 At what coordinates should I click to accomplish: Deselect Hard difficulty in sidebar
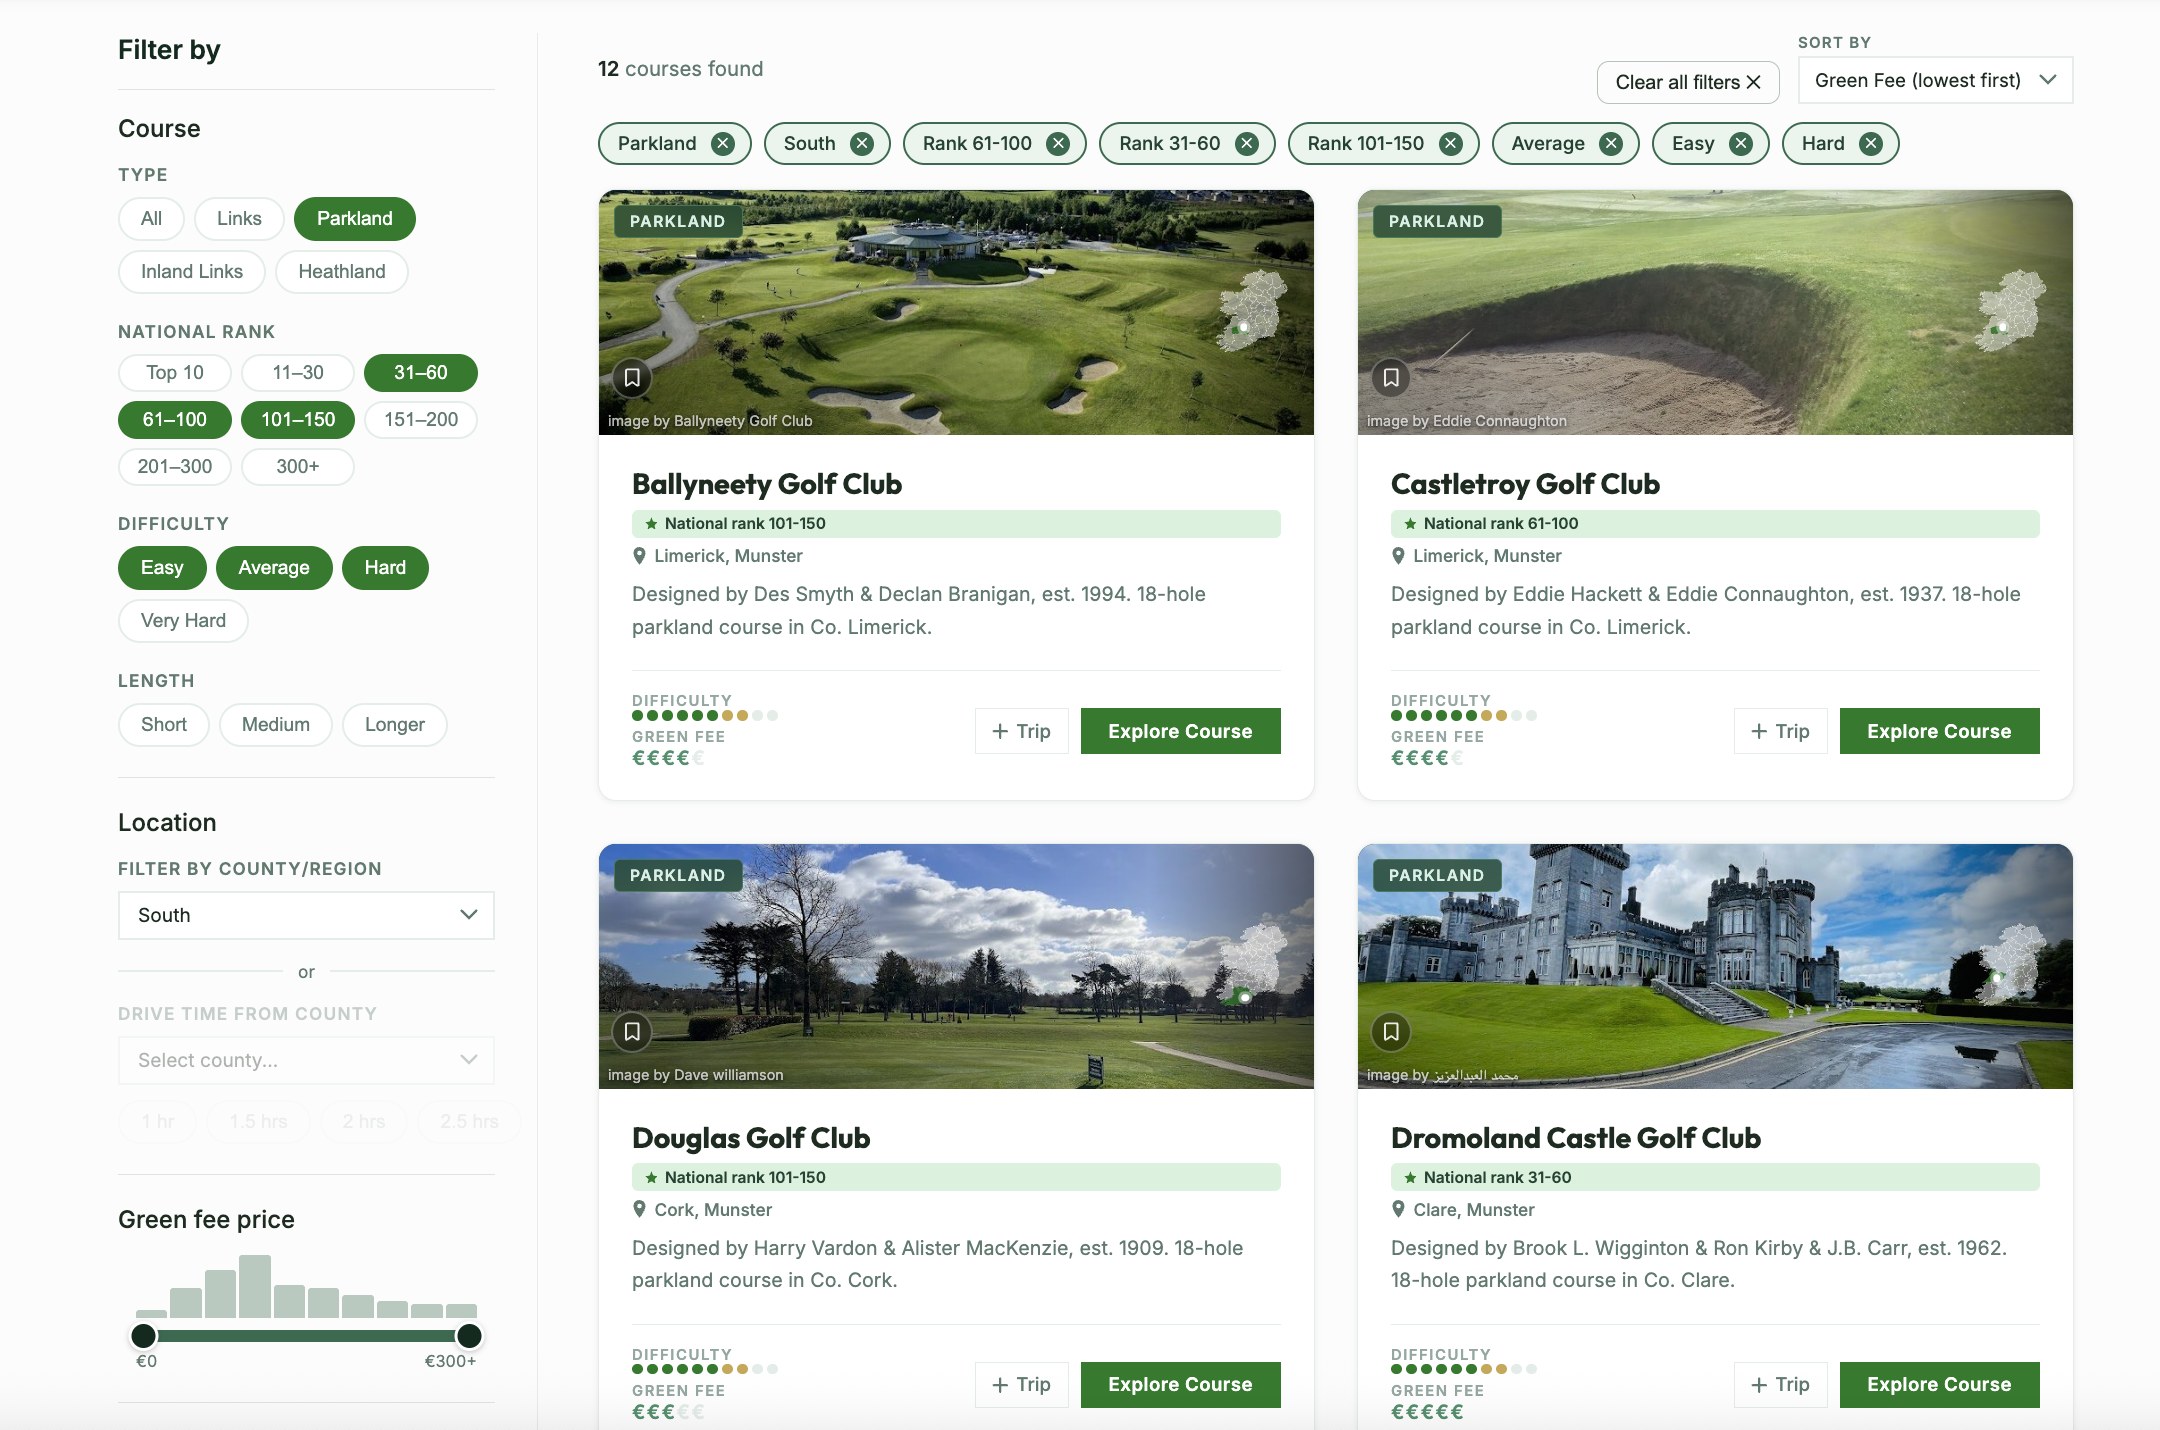[385, 568]
